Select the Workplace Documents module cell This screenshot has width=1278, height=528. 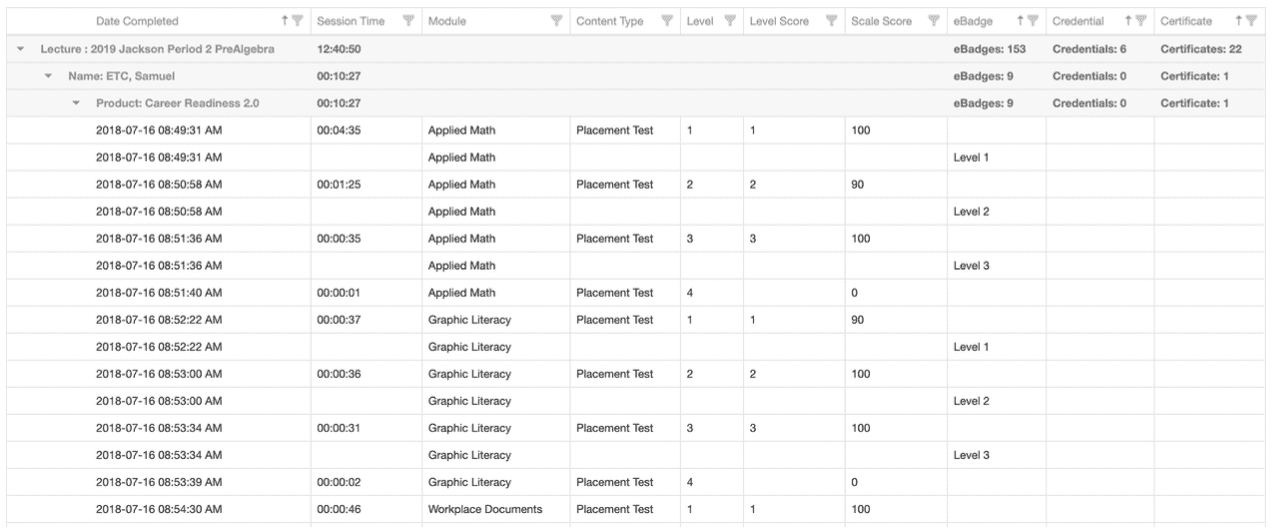pos(485,509)
